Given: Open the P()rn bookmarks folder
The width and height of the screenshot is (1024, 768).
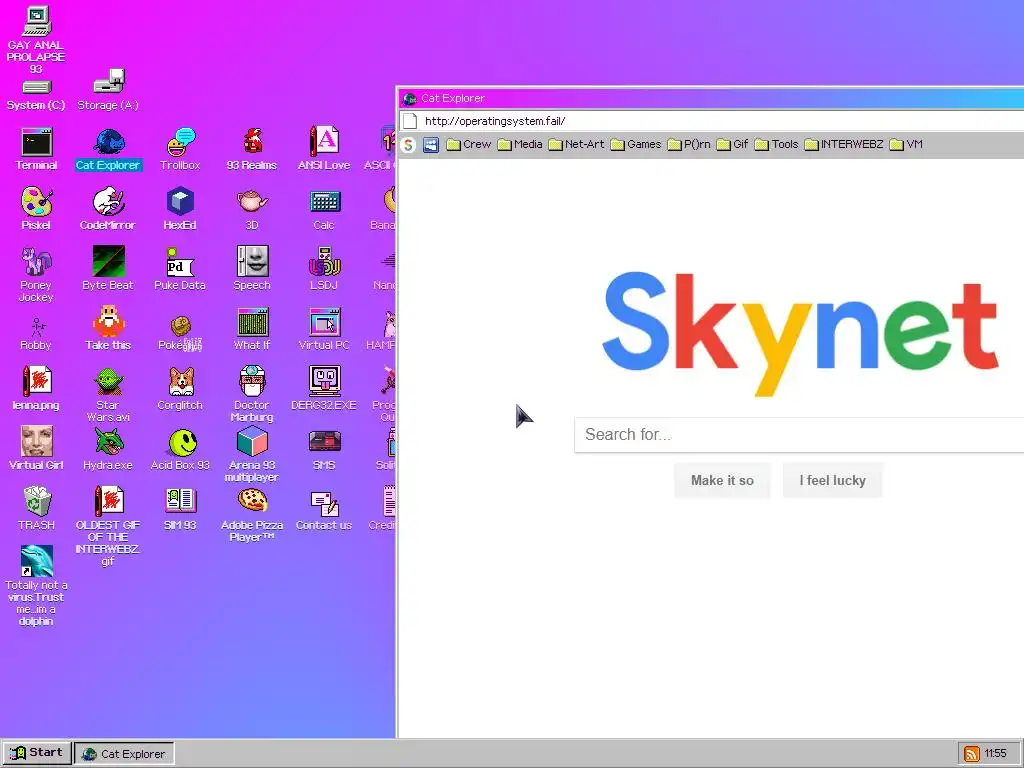Looking at the screenshot, I should [x=689, y=144].
